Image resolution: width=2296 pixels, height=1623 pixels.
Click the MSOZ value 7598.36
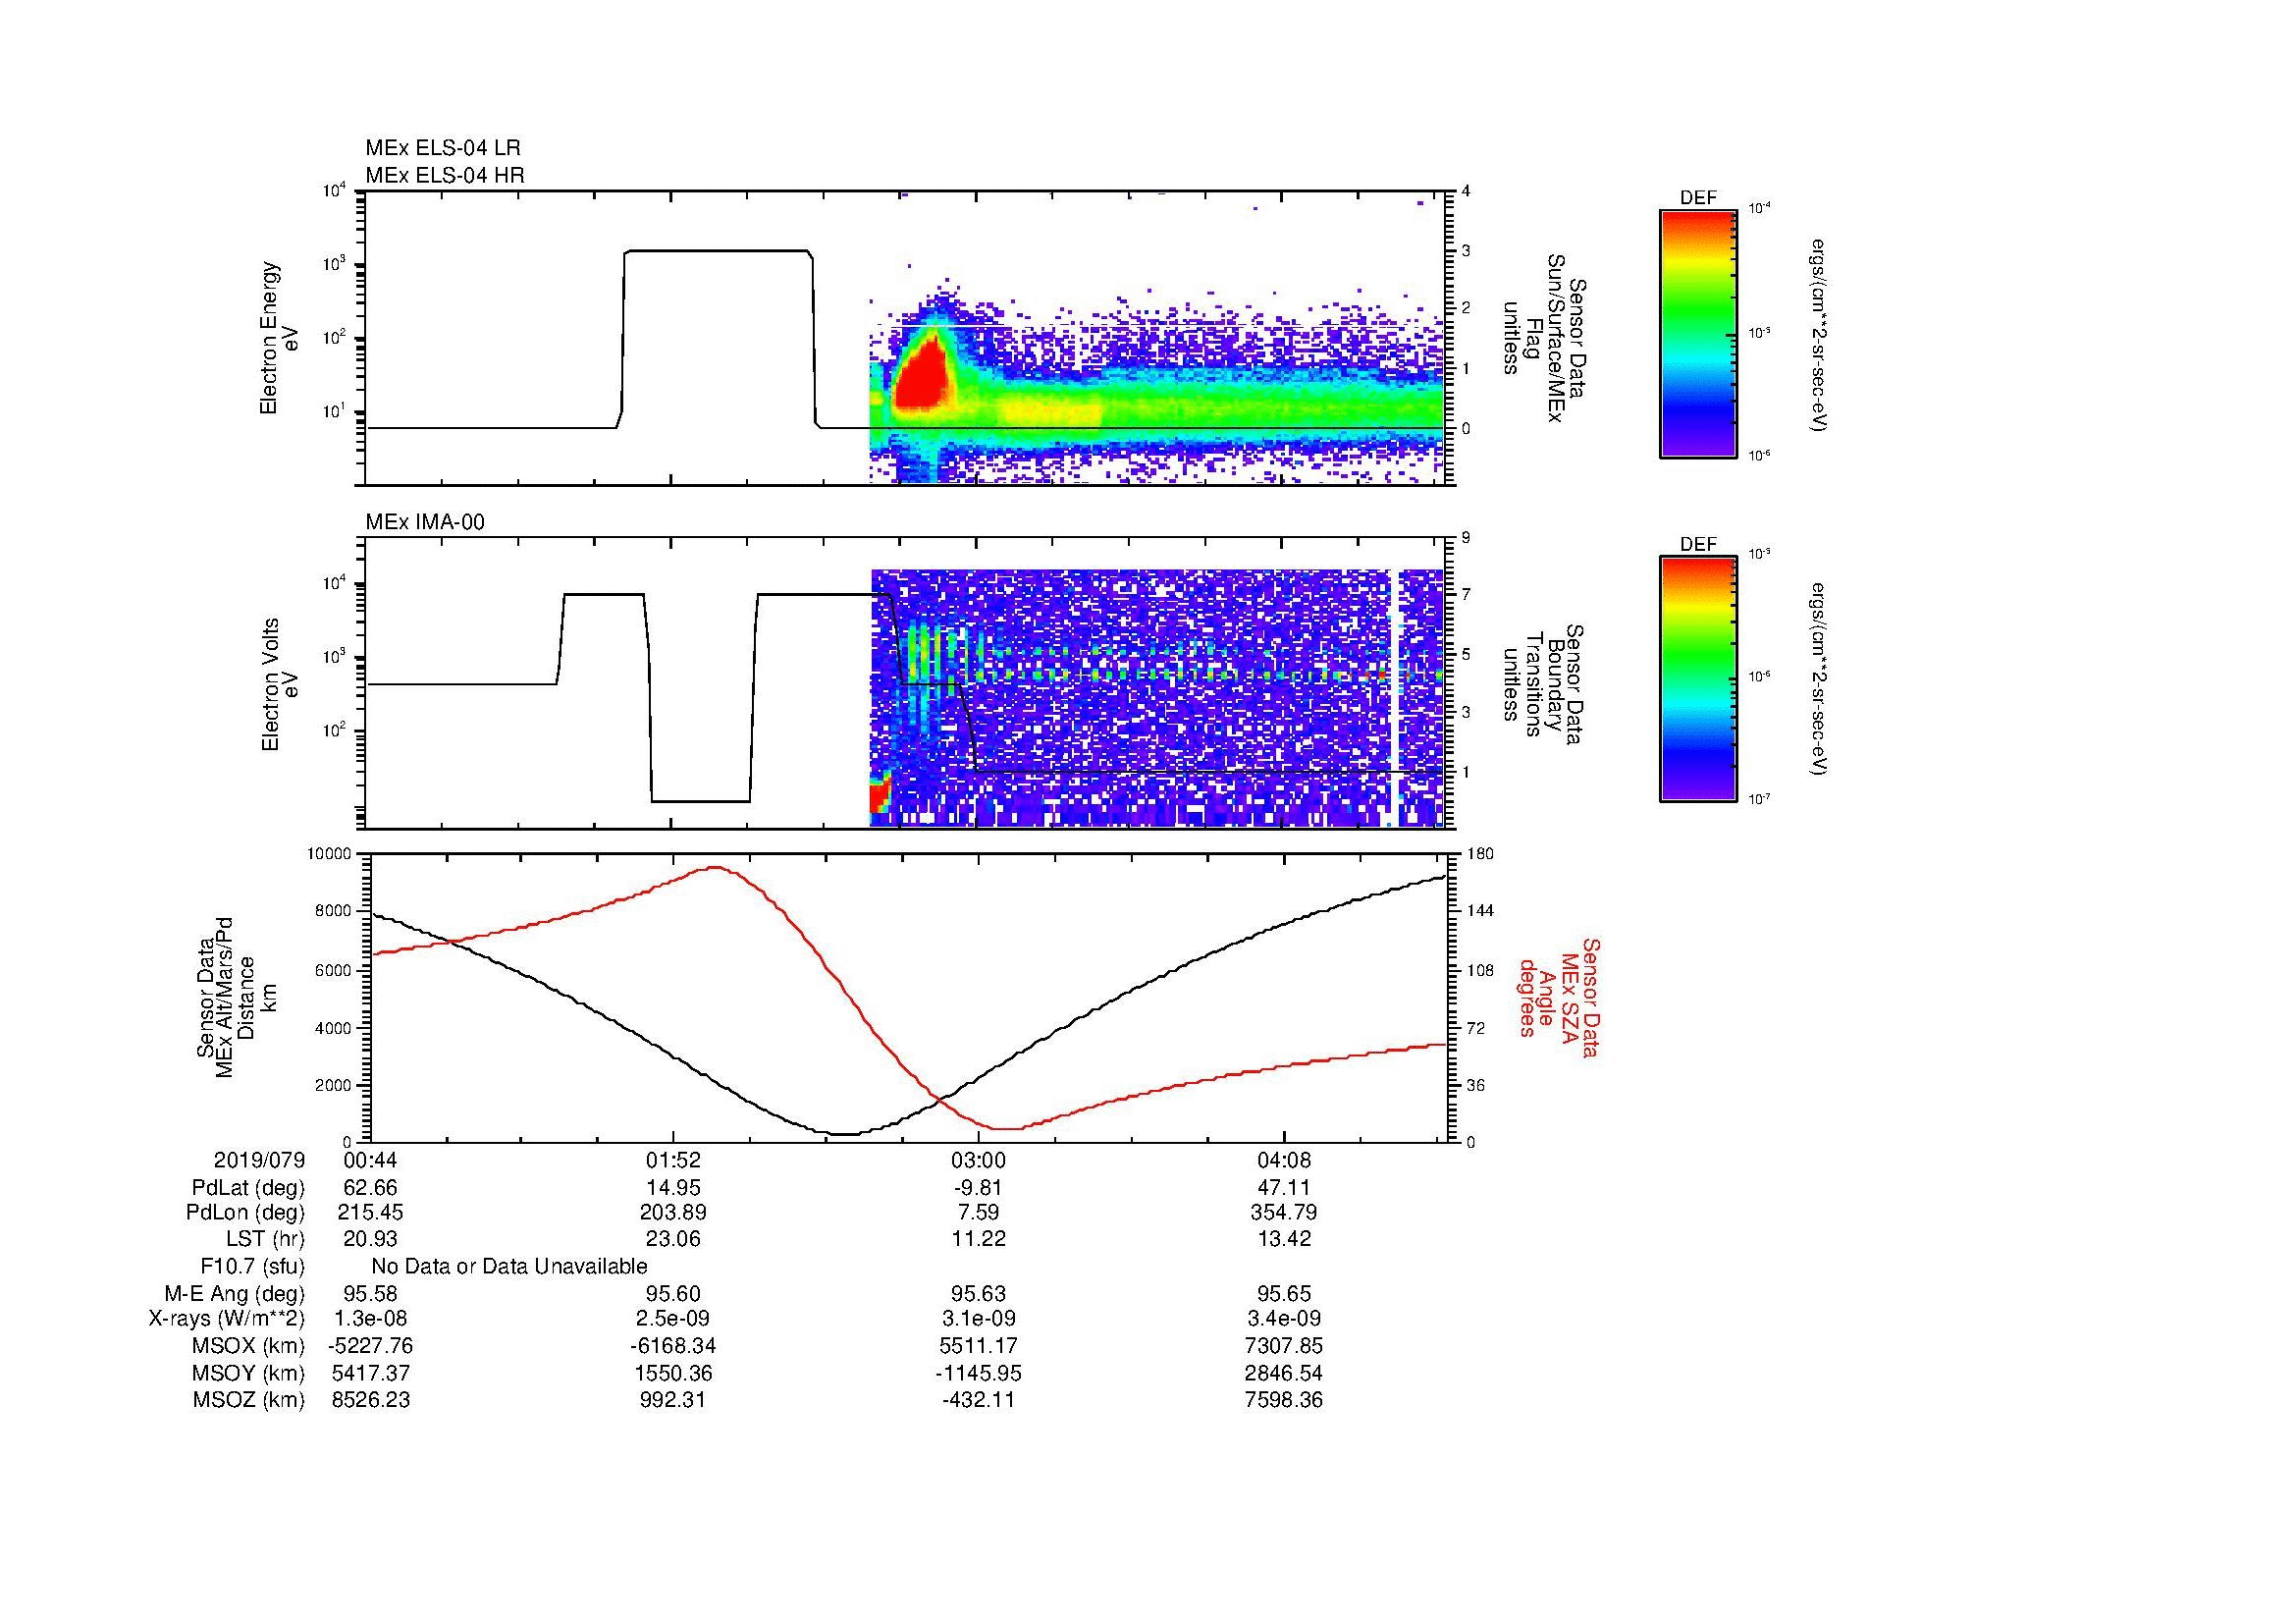click(1283, 1400)
